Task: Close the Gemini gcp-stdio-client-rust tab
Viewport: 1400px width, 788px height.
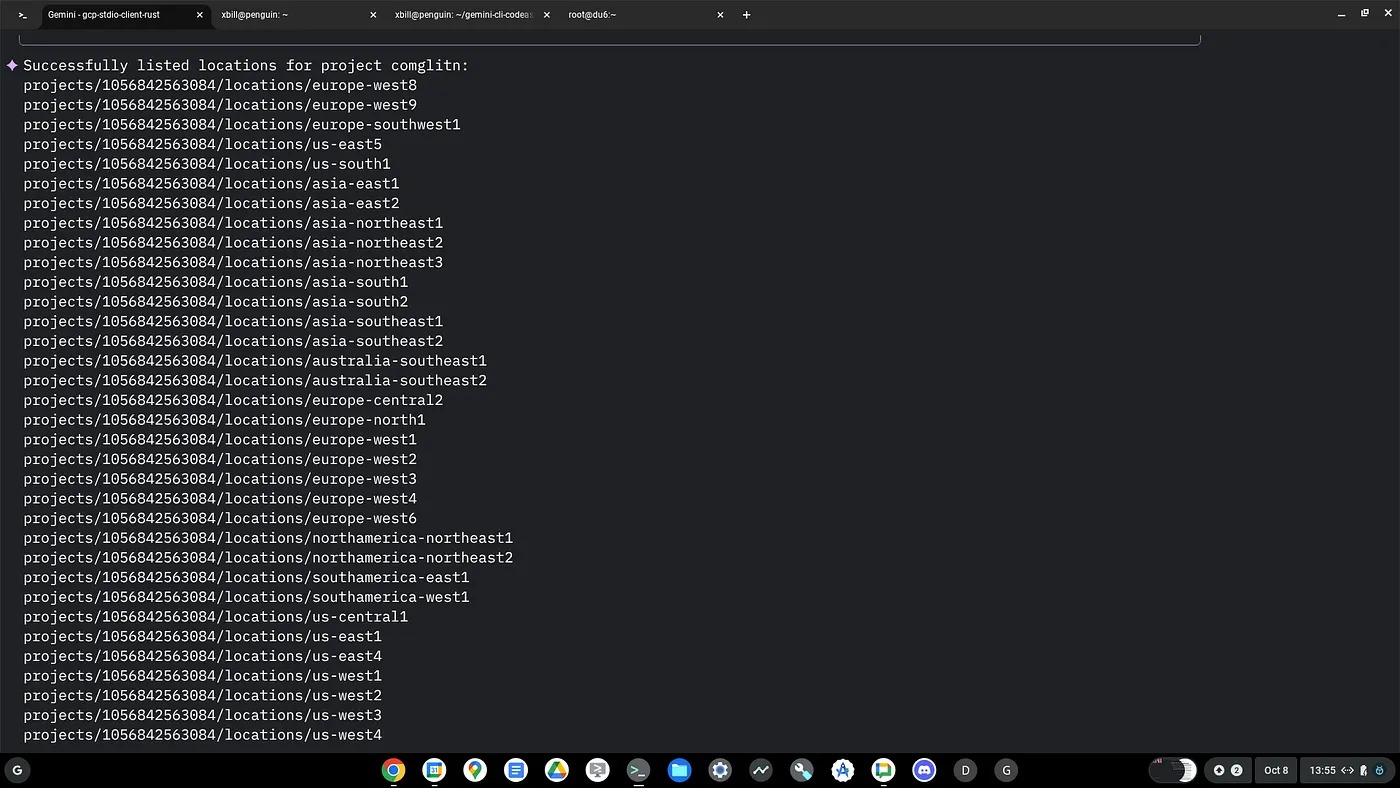Action: (x=199, y=15)
